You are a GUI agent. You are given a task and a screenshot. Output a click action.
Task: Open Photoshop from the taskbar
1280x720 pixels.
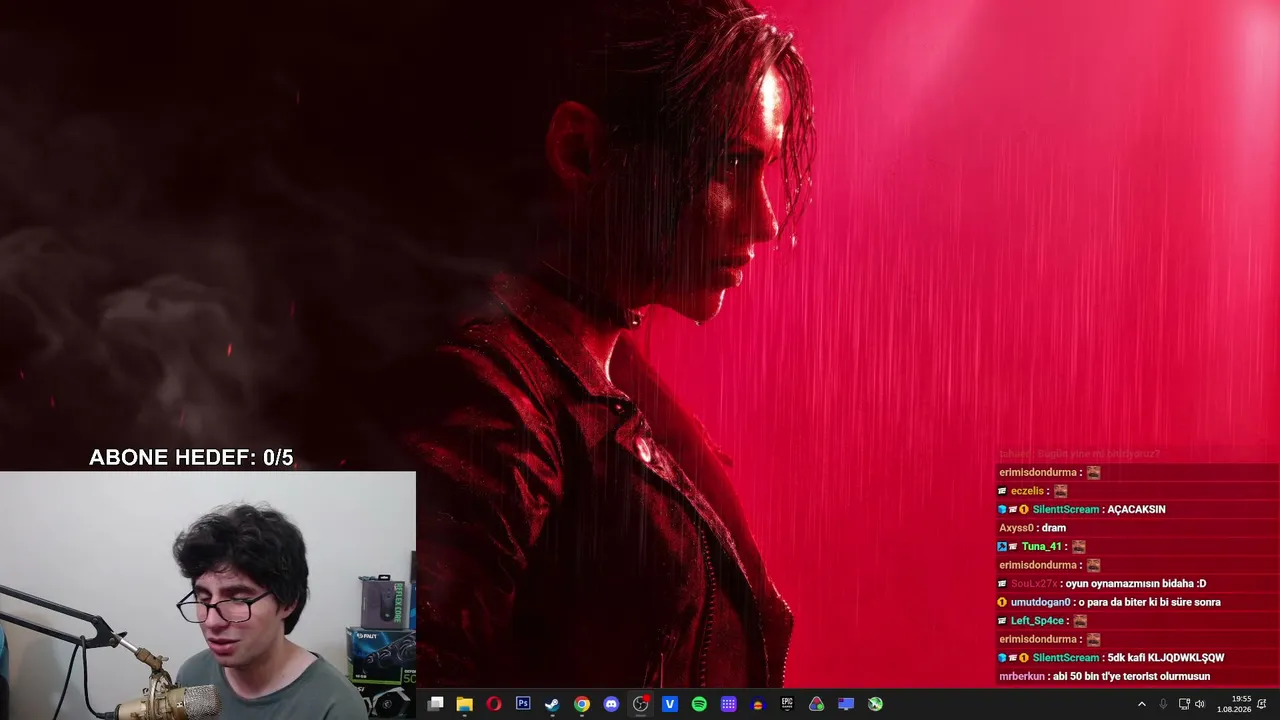(523, 704)
